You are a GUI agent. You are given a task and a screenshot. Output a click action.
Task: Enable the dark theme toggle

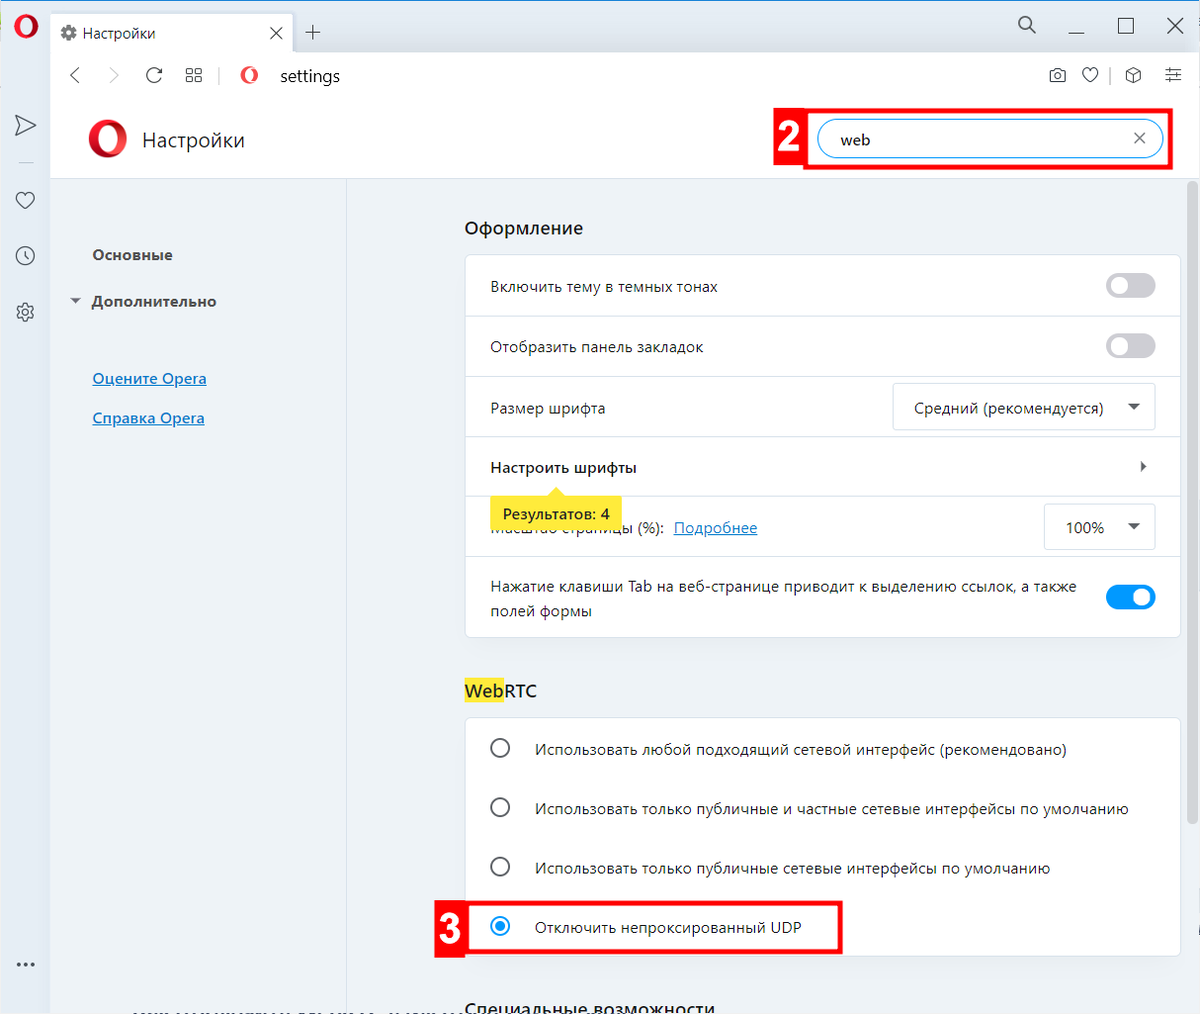[1130, 285]
